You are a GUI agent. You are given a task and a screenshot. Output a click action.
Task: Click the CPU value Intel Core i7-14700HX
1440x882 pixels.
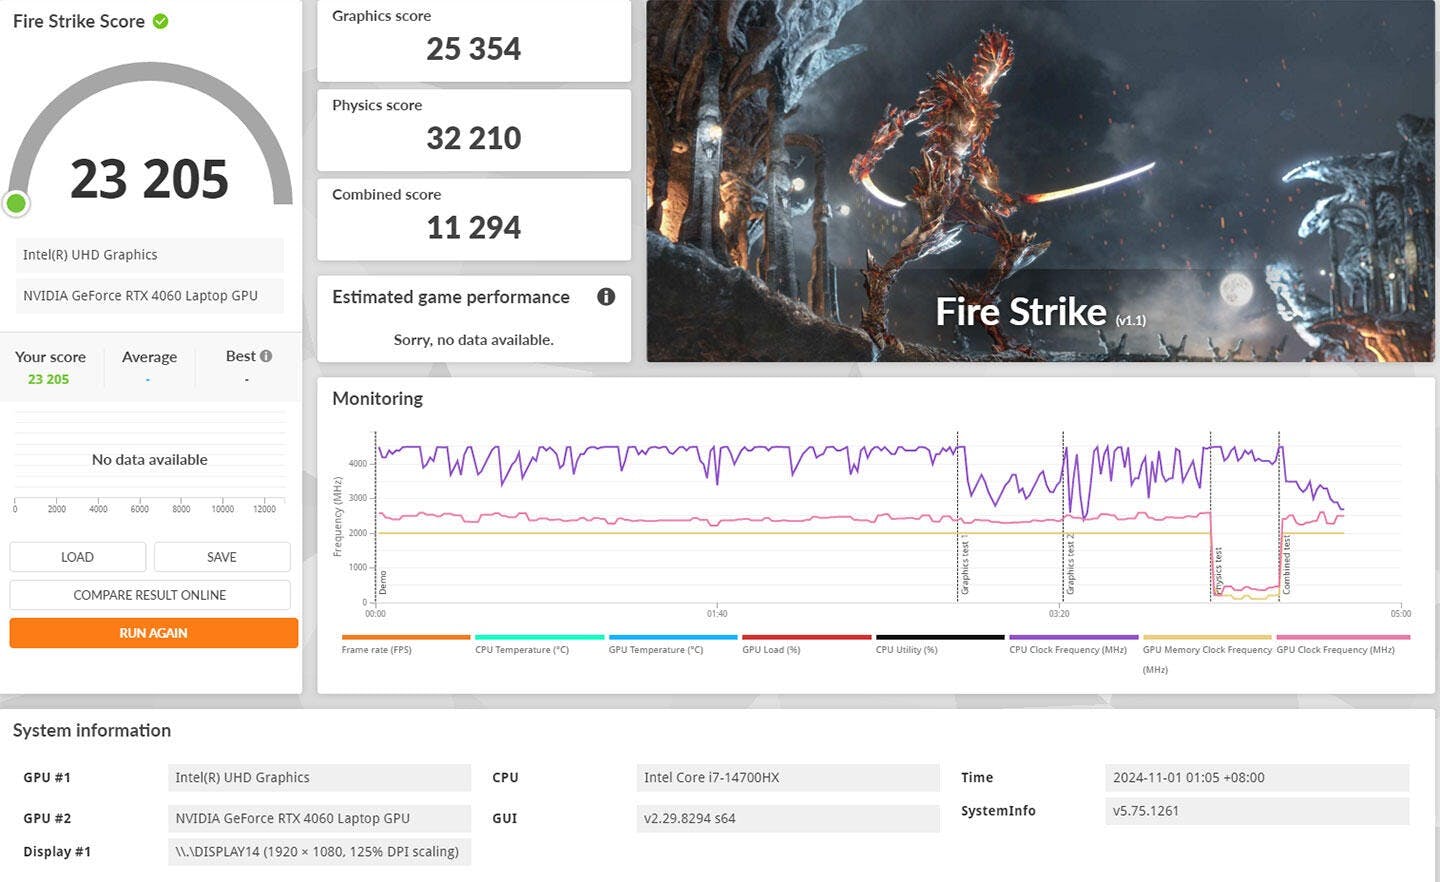pos(788,778)
